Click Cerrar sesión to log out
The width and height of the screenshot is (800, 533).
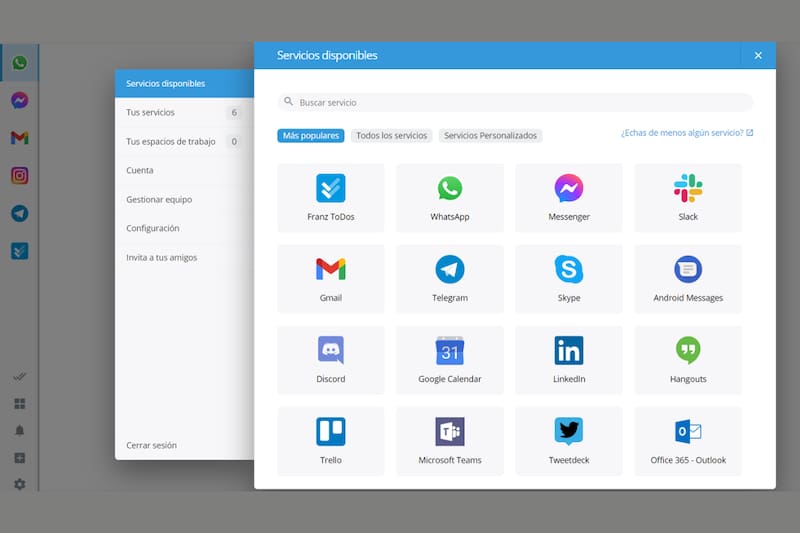(152, 445)
